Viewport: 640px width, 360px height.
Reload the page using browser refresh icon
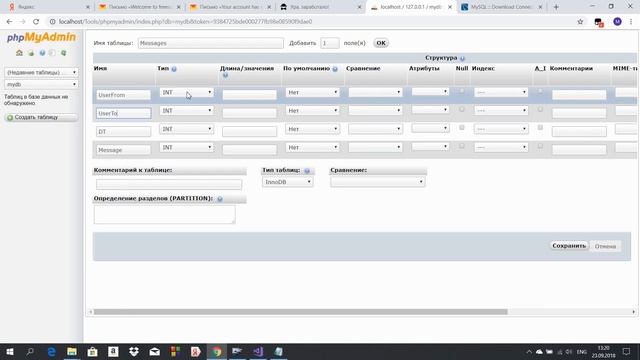coord(36,22)
